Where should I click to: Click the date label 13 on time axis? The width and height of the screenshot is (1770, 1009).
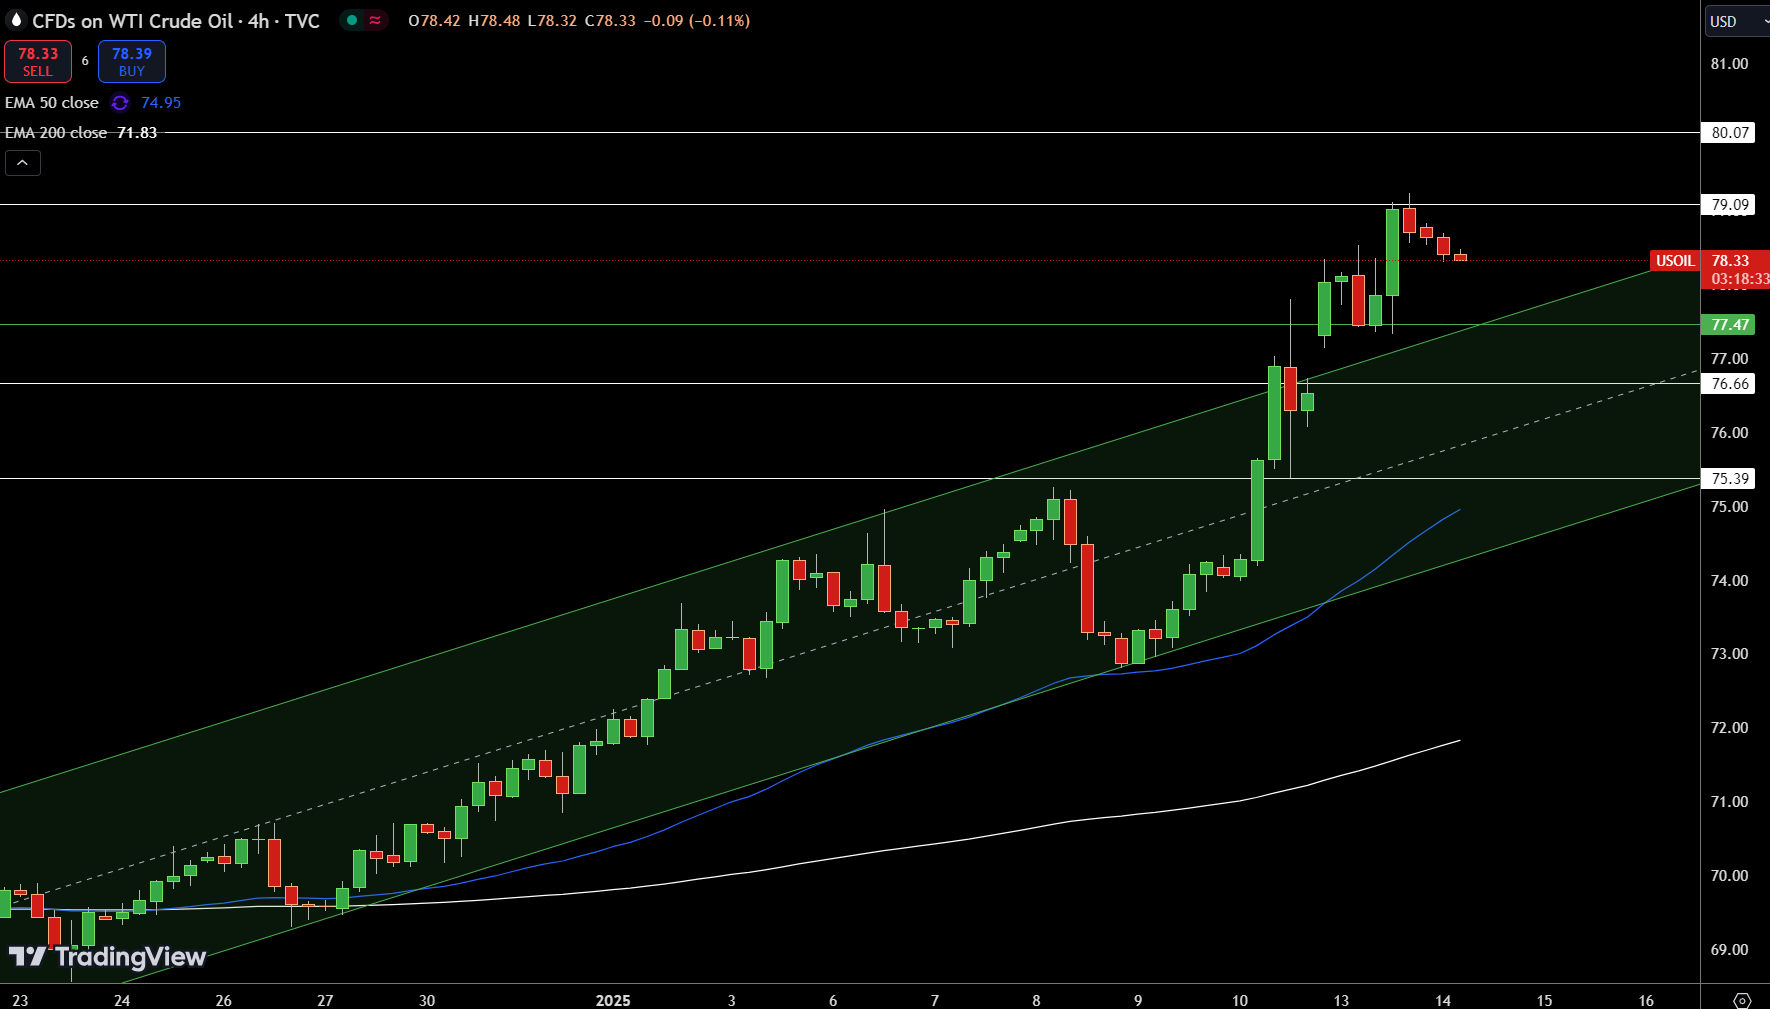(1341, 1000)
